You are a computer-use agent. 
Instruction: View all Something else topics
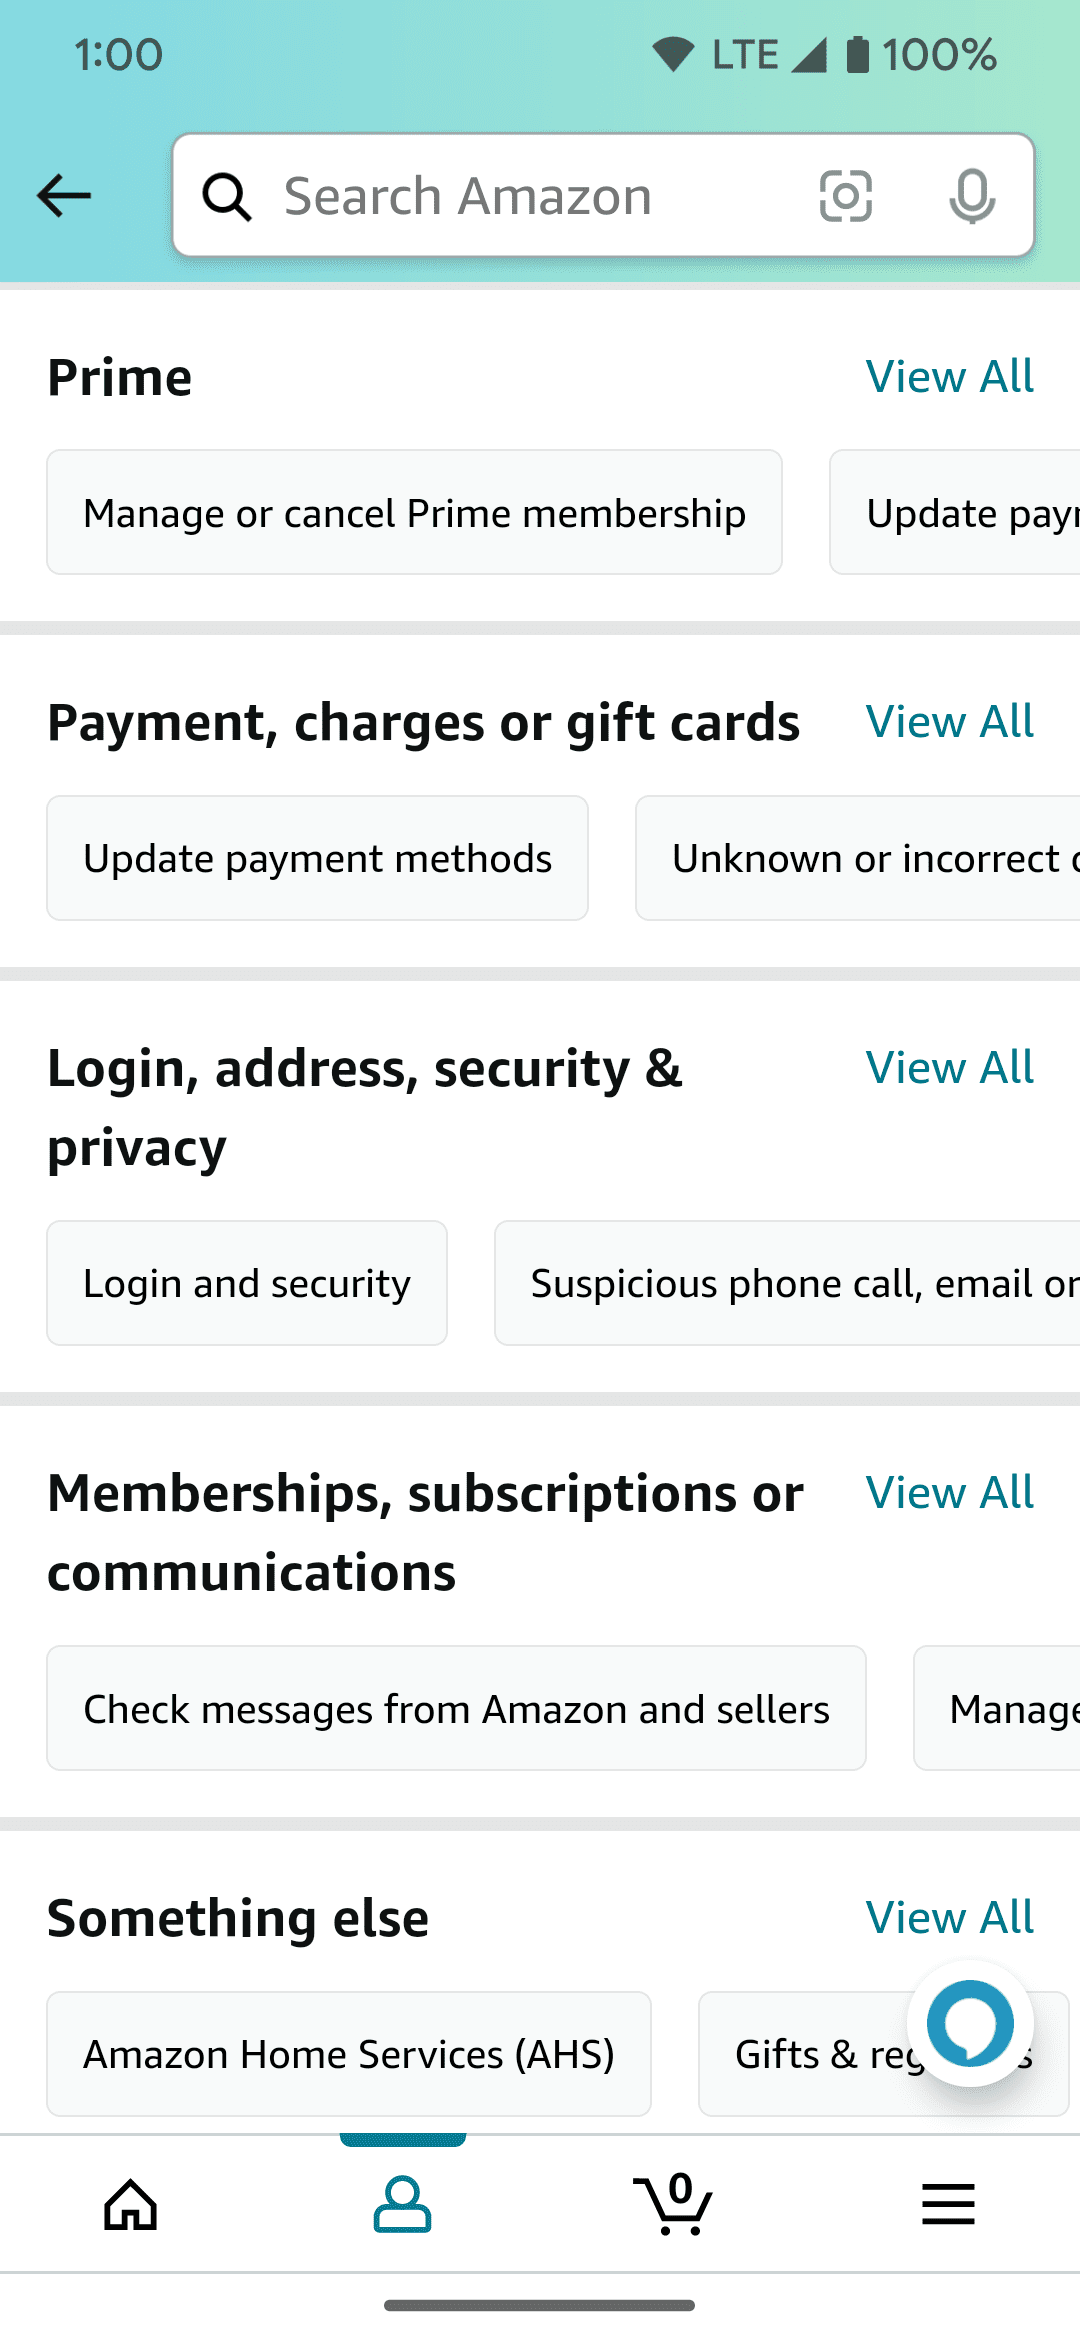click(x=949, y=1918)
